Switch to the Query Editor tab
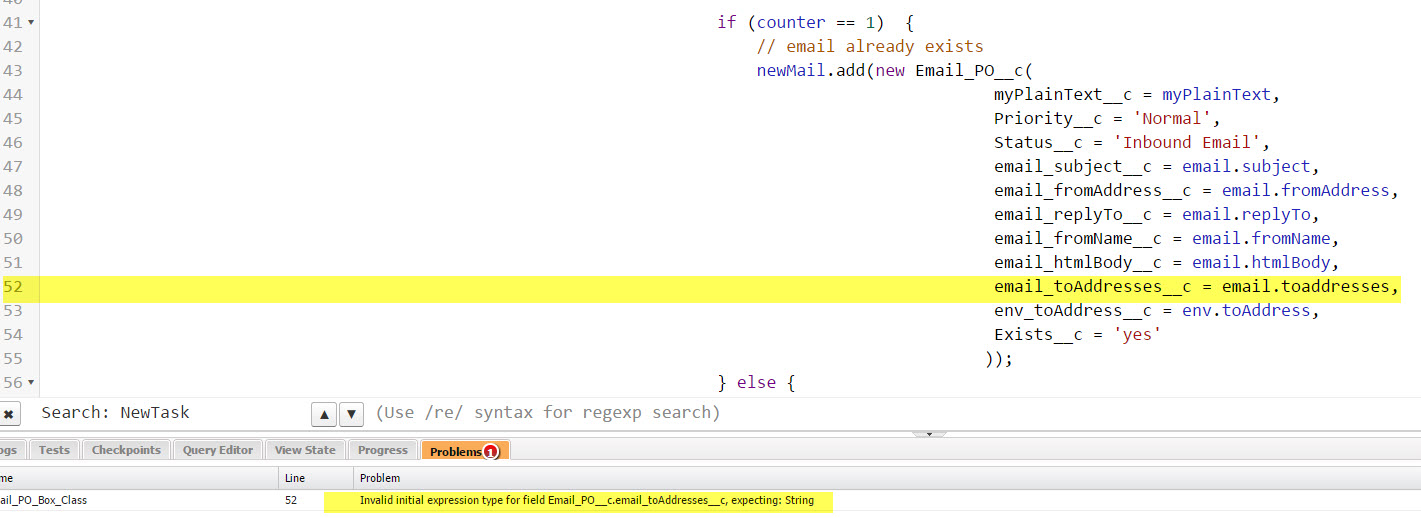The height and width of the screenshot is (518, 1421). [217, 450]
